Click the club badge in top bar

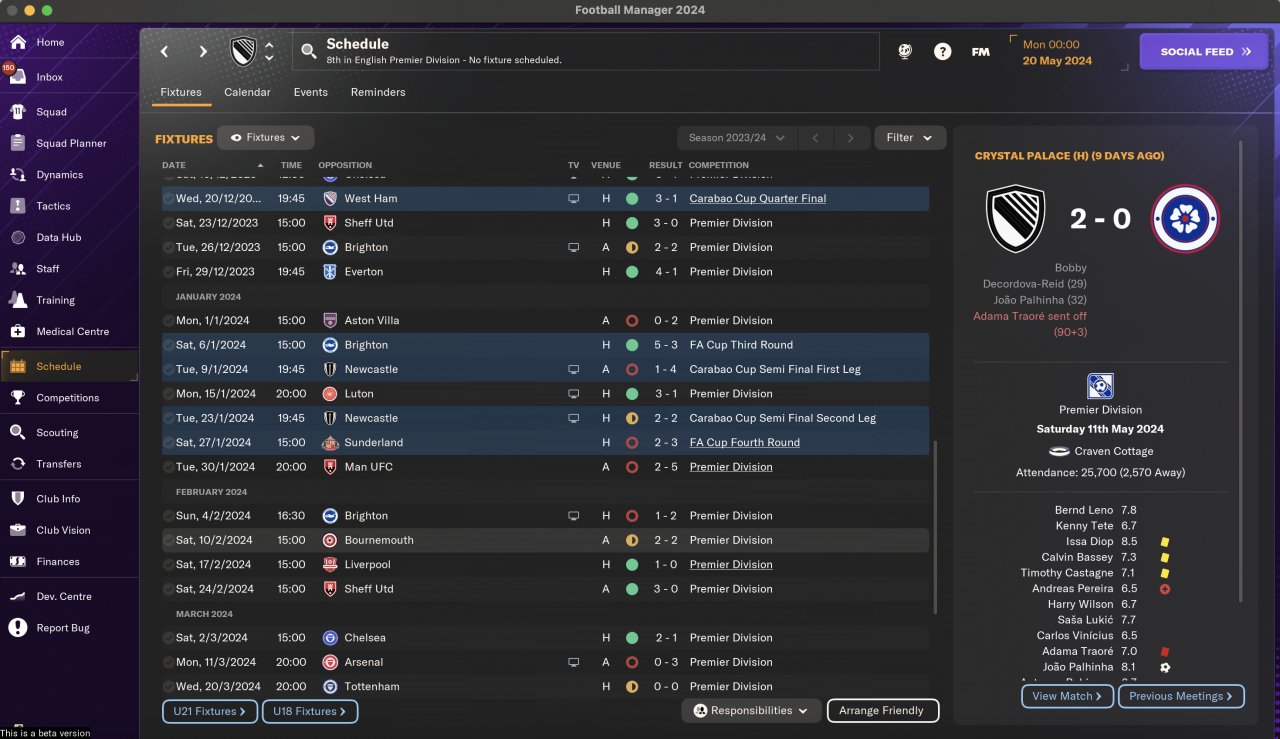pyautogui.click(x=243, y=52)
